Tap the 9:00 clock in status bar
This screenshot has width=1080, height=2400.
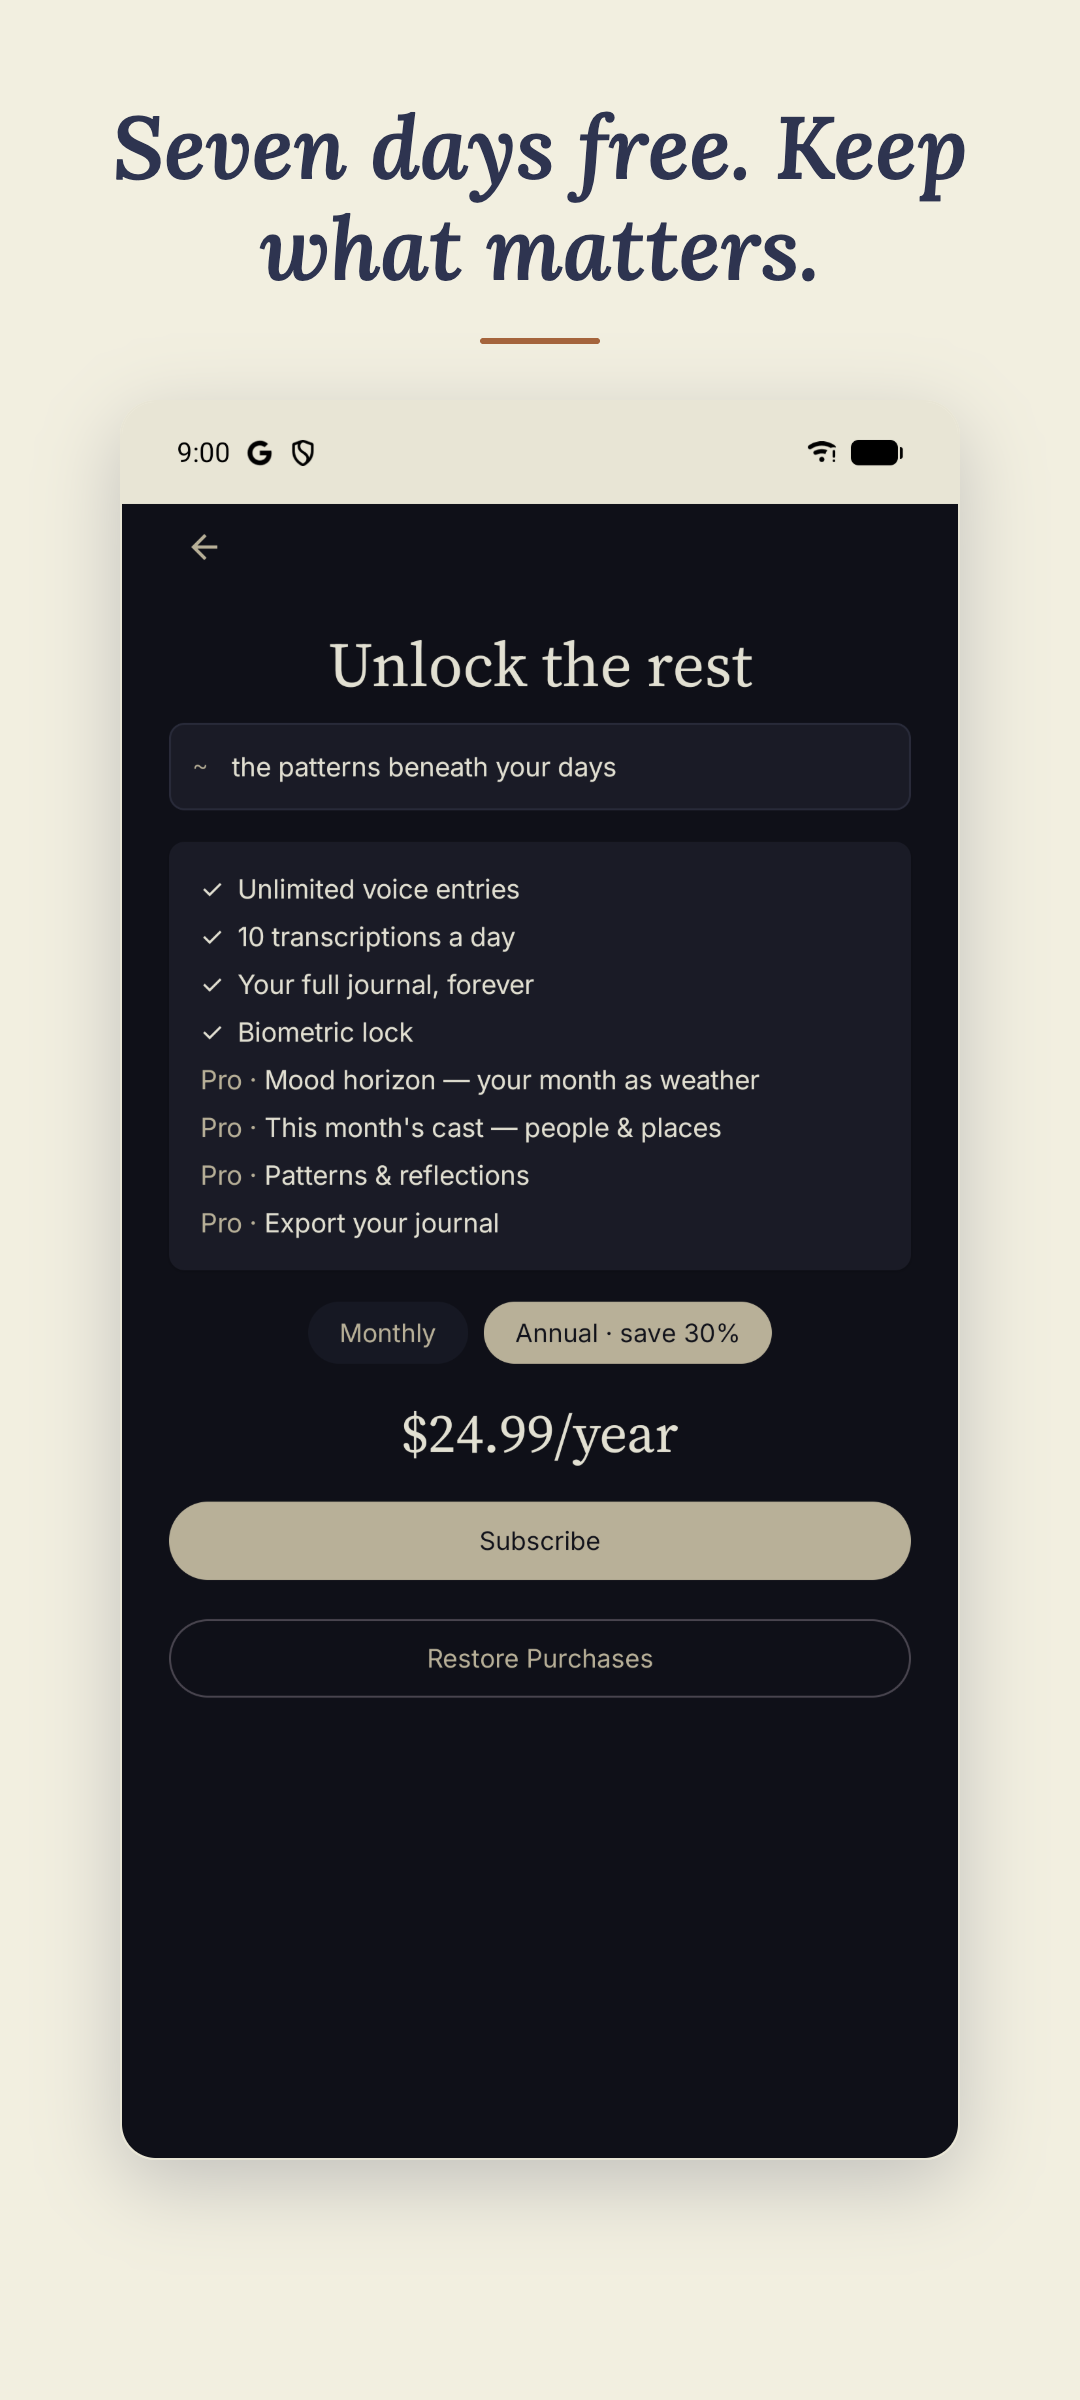203,453
